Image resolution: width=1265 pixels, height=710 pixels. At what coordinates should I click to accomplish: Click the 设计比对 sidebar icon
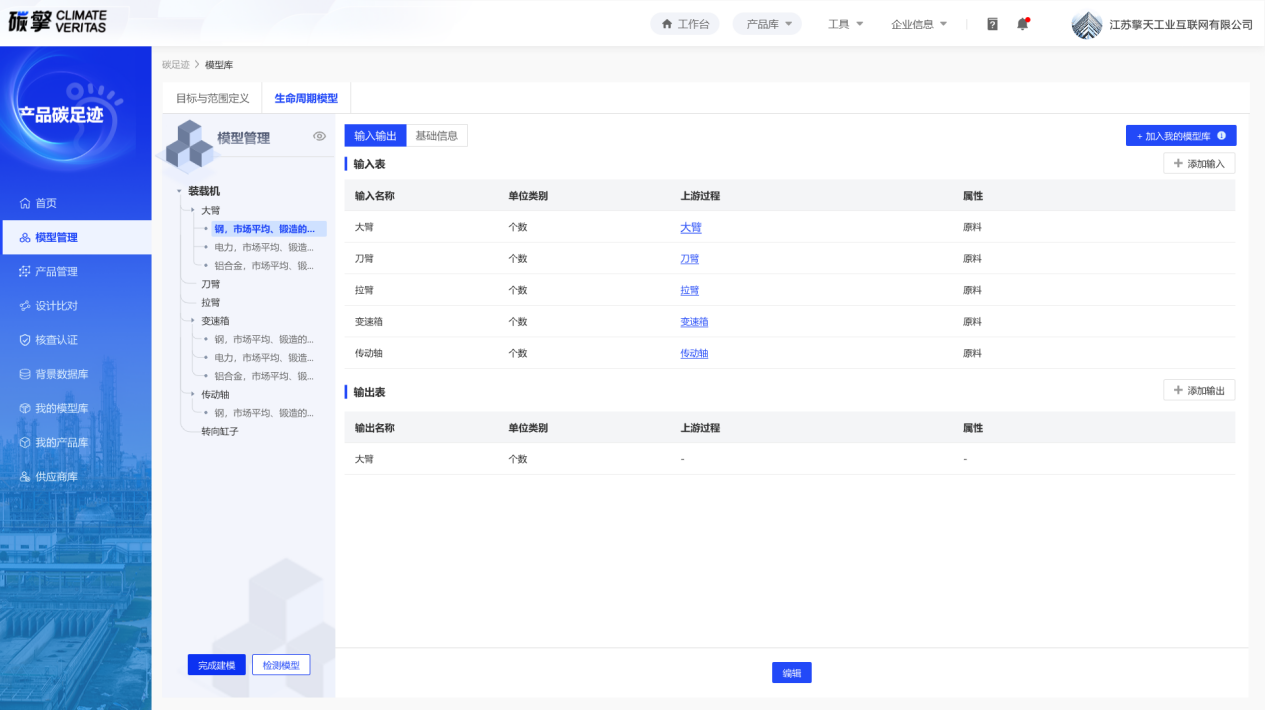tap(25, 306)
